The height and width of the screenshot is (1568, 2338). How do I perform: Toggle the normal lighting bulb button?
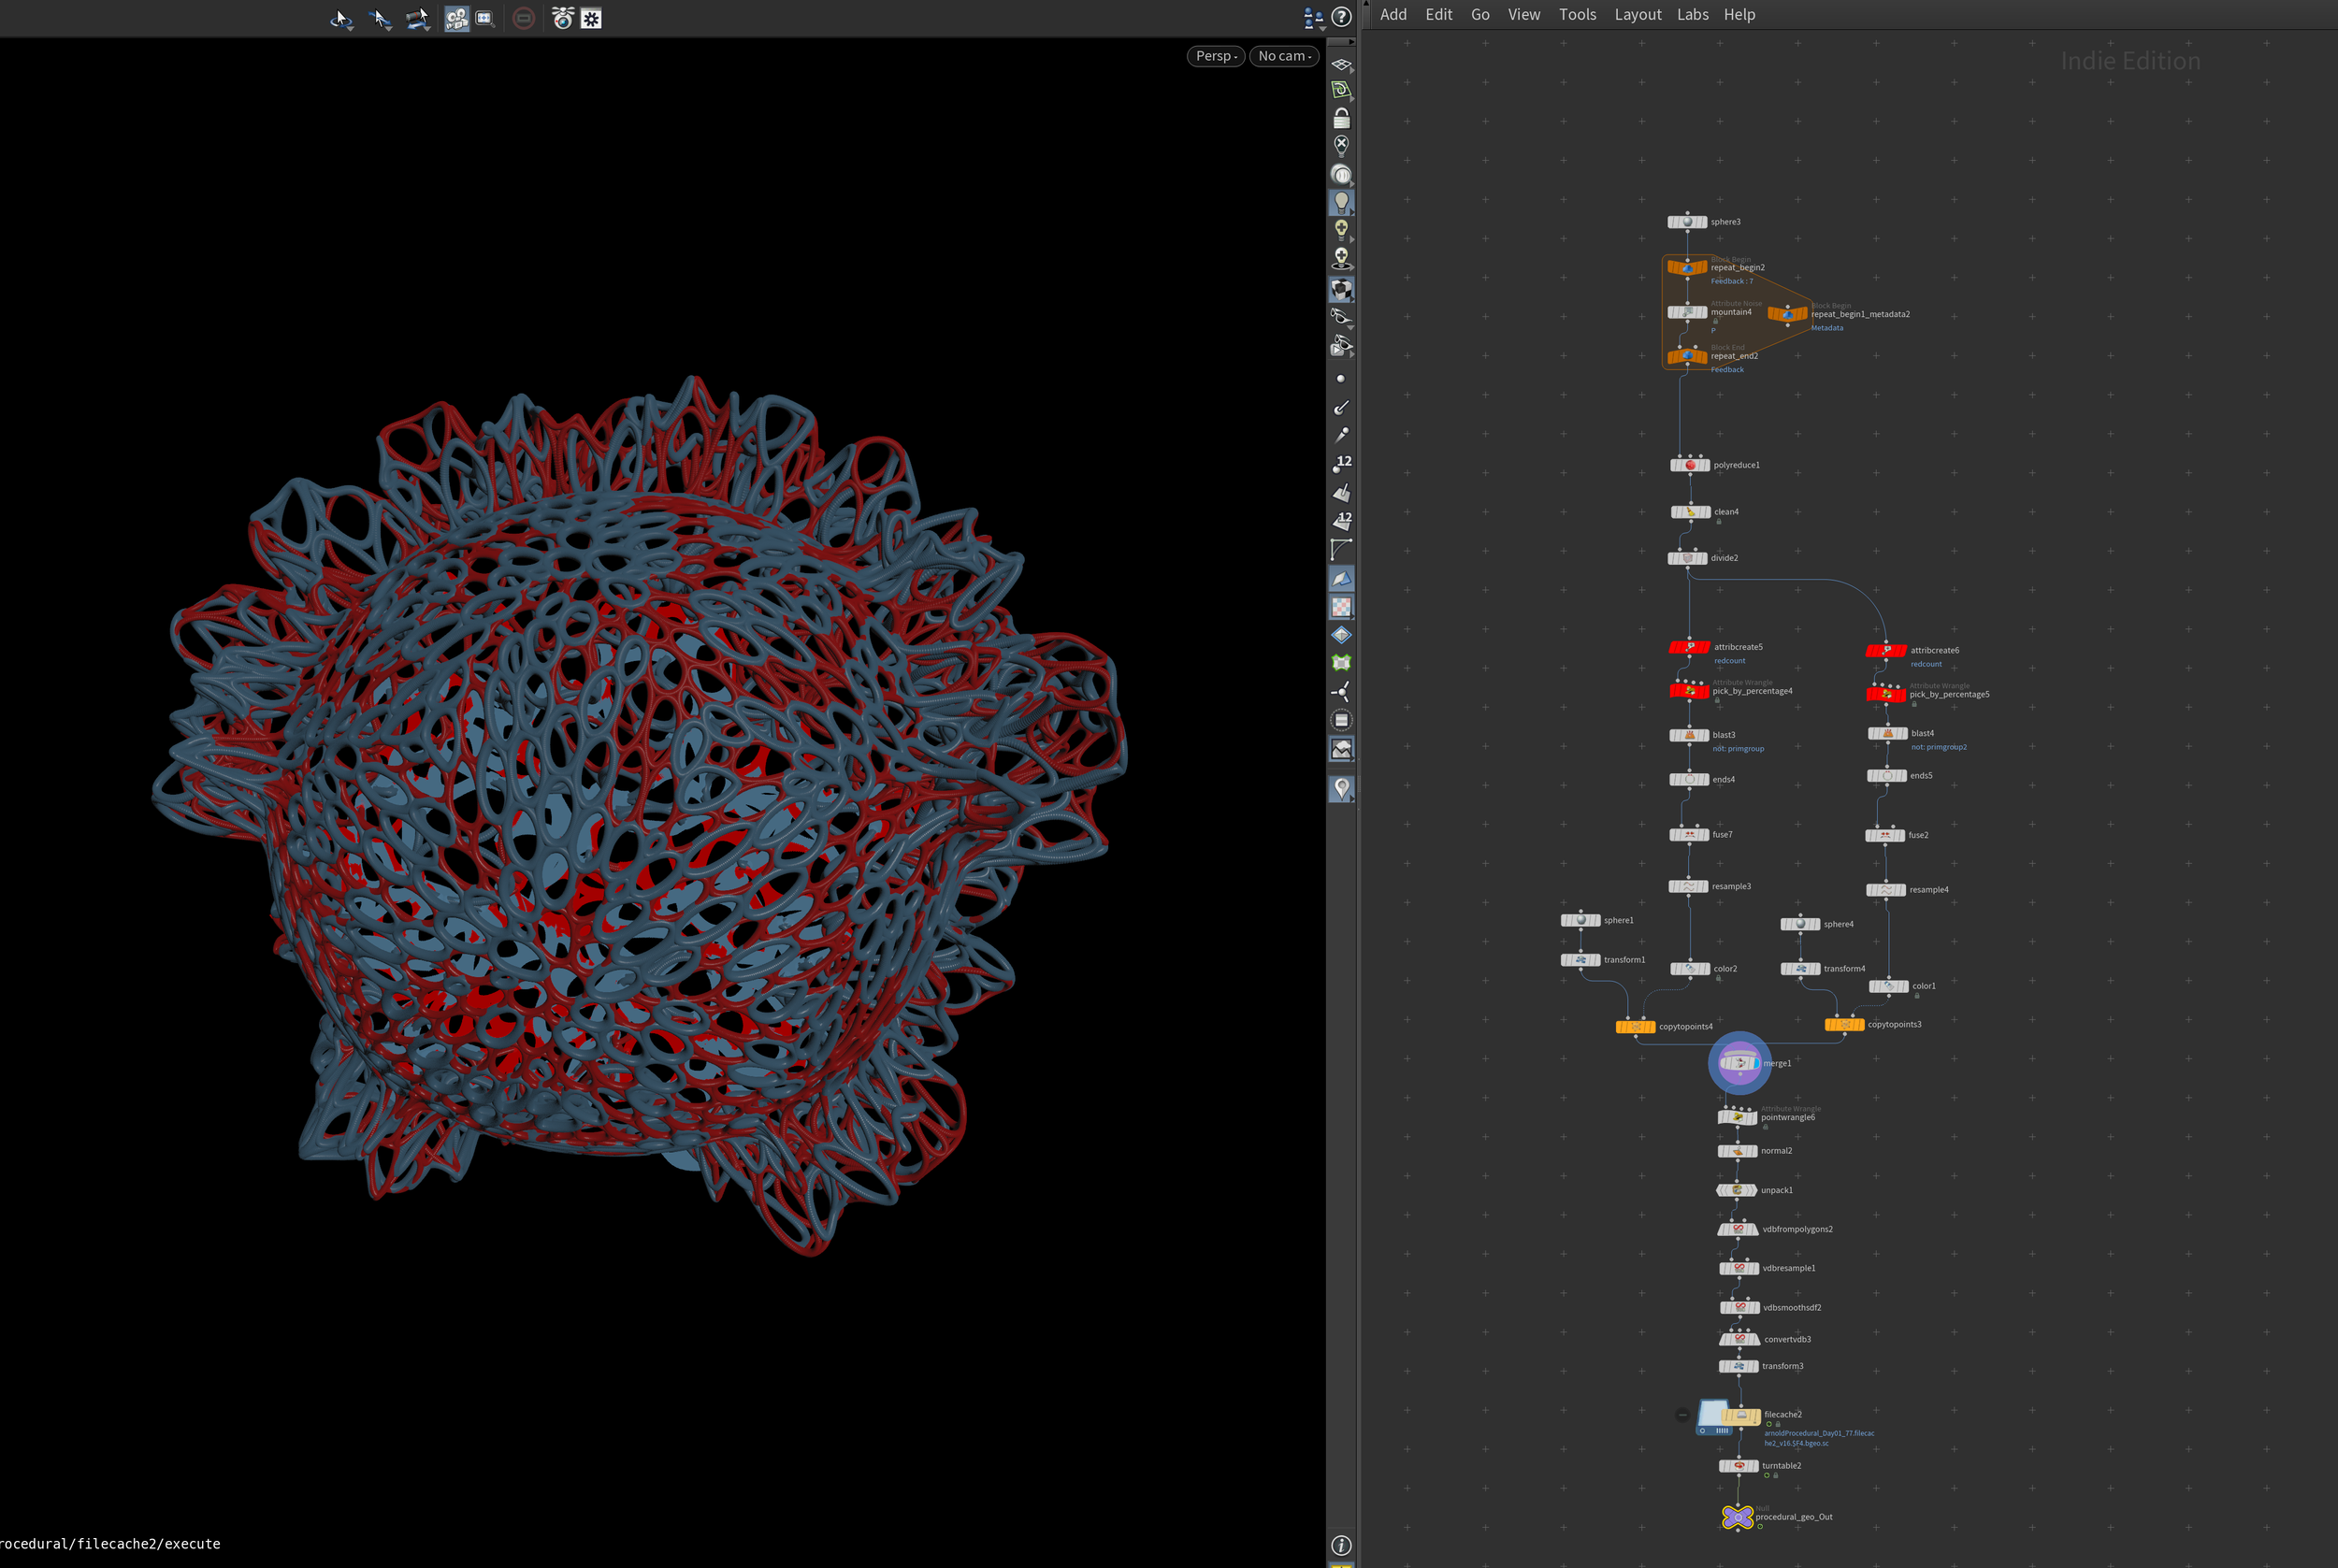pos(1341,202)
